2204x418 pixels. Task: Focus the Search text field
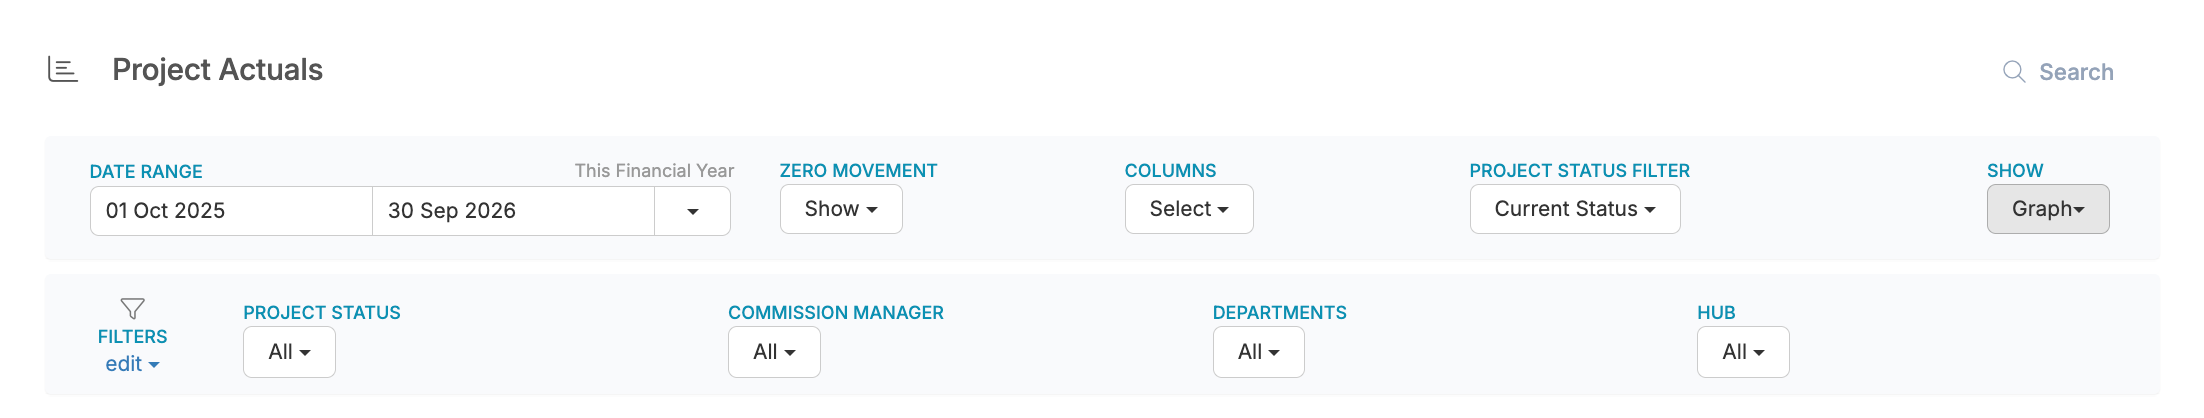pyautogui.click(x=2076, y=72)
